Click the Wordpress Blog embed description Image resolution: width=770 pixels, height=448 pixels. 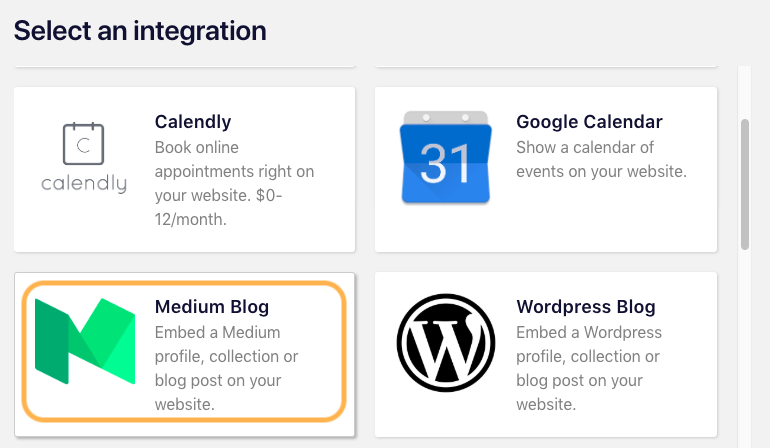tap(589, 368)
